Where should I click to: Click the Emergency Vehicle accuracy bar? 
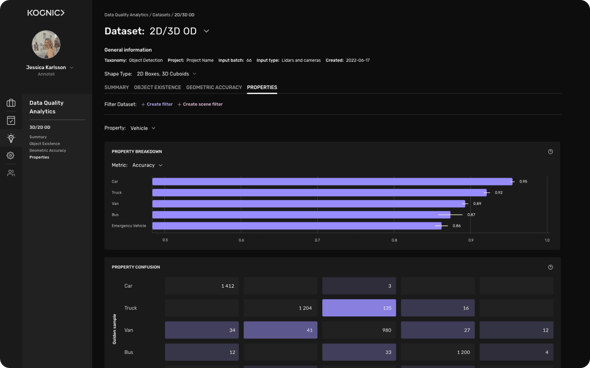point(297,226)
